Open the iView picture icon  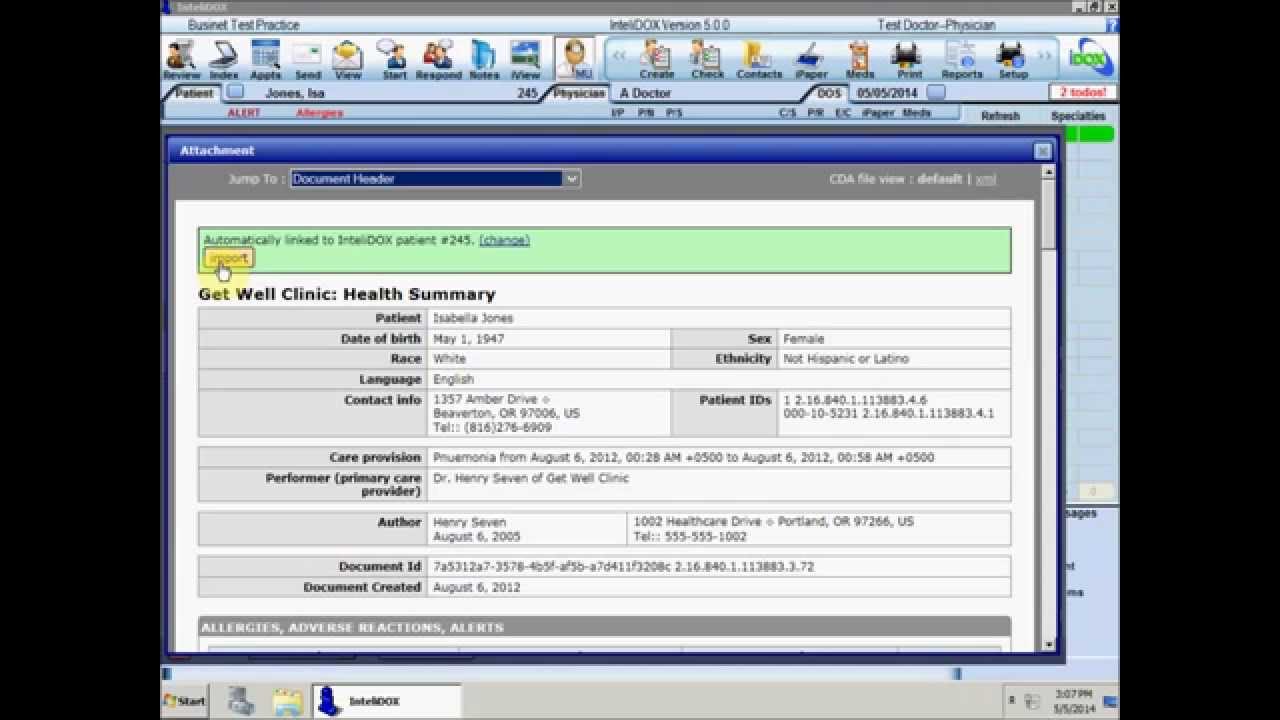pyautogui.click(x=525, y=59)
